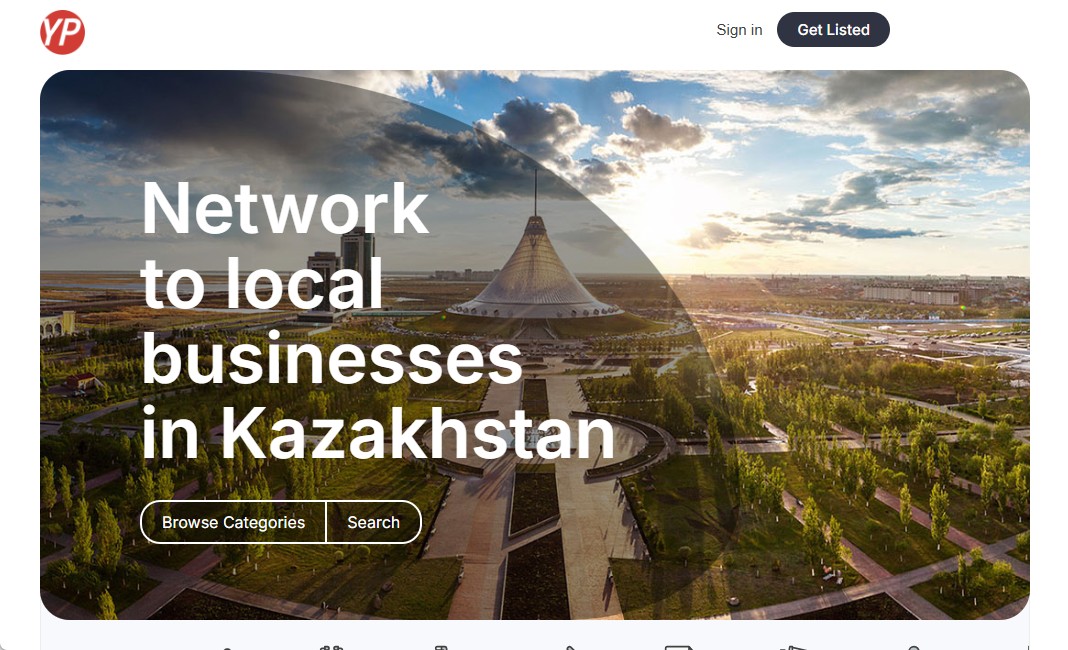Click the first partially visible category icon
The width and height of the screenshot is (1068, 650).
(227, 648)
